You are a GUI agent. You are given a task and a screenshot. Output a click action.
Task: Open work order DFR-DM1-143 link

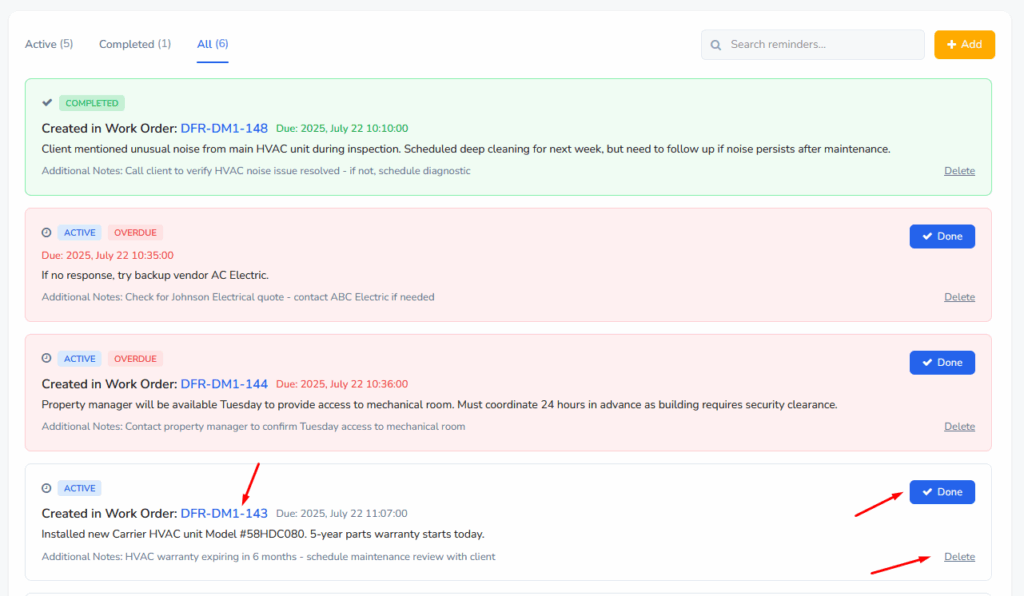[x=224, y=514]
